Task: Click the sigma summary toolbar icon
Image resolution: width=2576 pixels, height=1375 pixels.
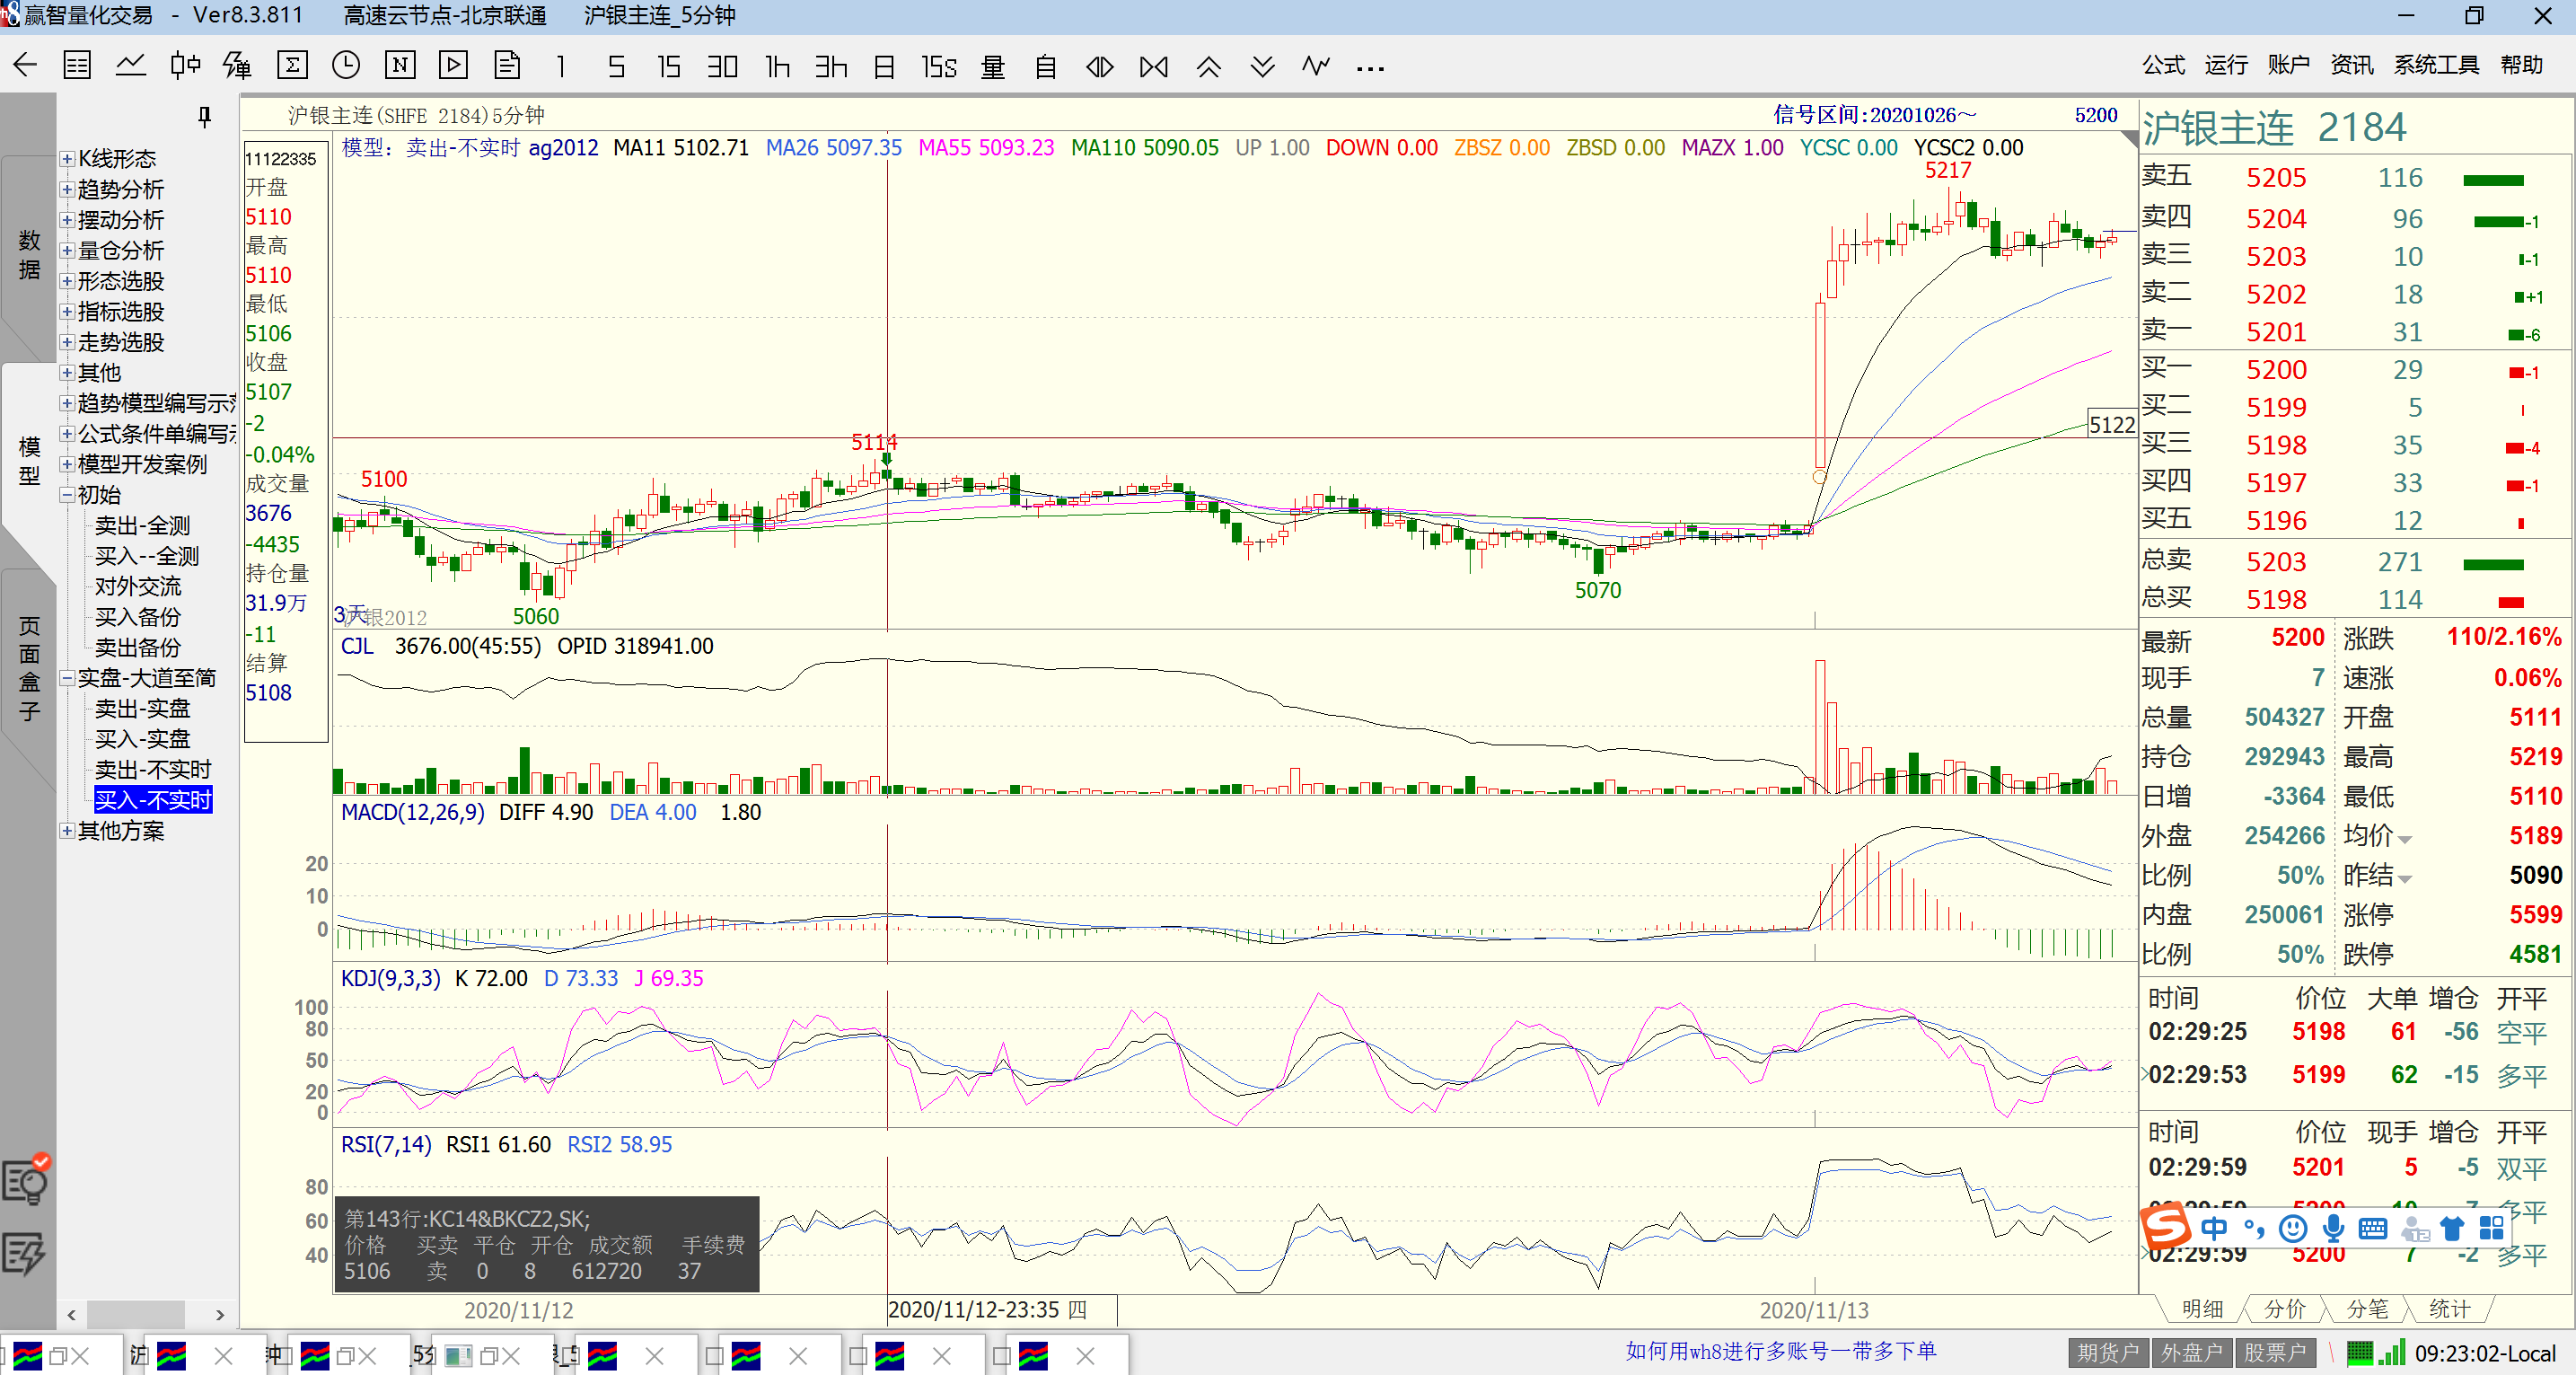Action: pos(292,66)
